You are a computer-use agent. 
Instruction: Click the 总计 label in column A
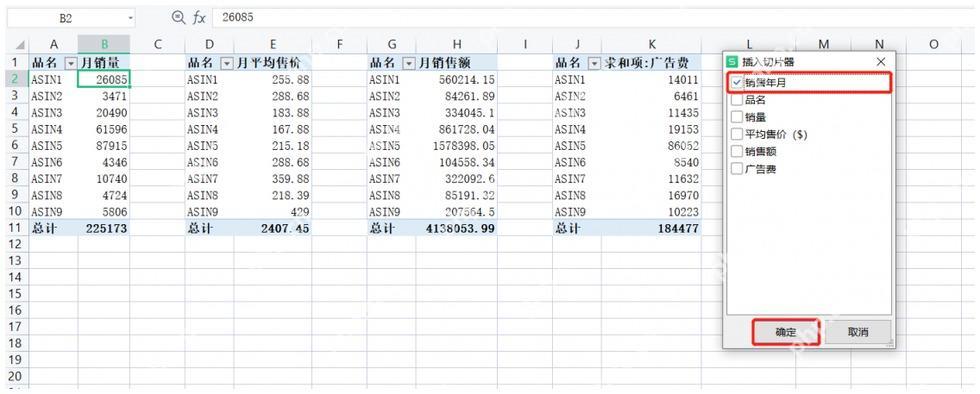pos(44,228)
